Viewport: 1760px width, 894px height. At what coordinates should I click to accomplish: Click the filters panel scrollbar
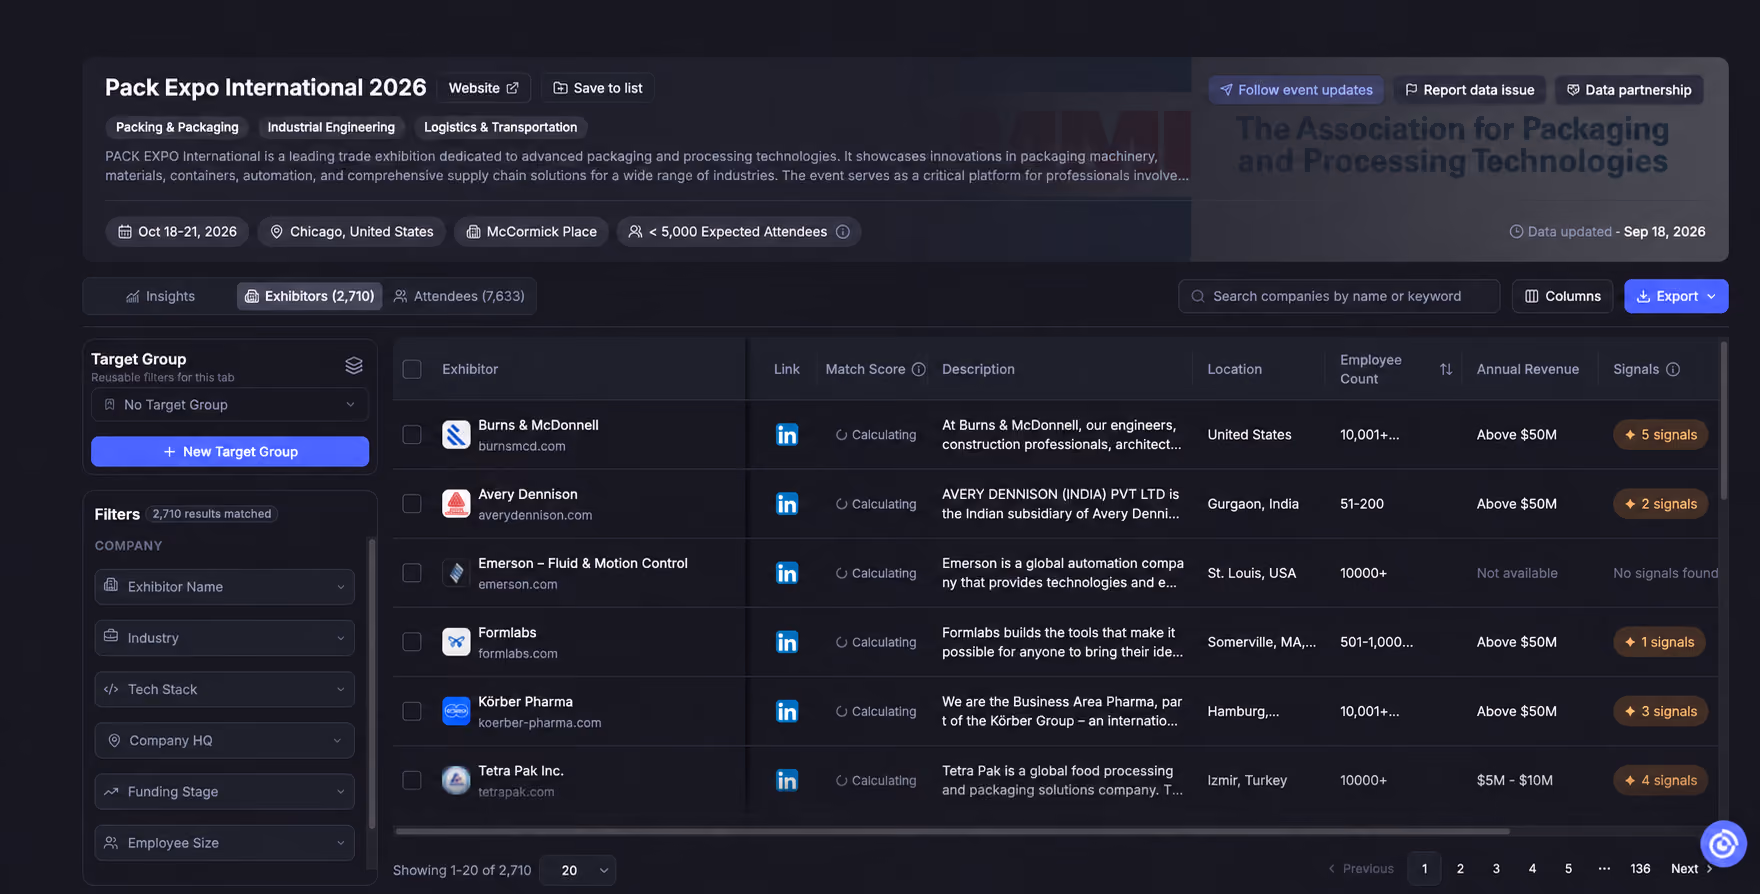[x=372, y=685]
